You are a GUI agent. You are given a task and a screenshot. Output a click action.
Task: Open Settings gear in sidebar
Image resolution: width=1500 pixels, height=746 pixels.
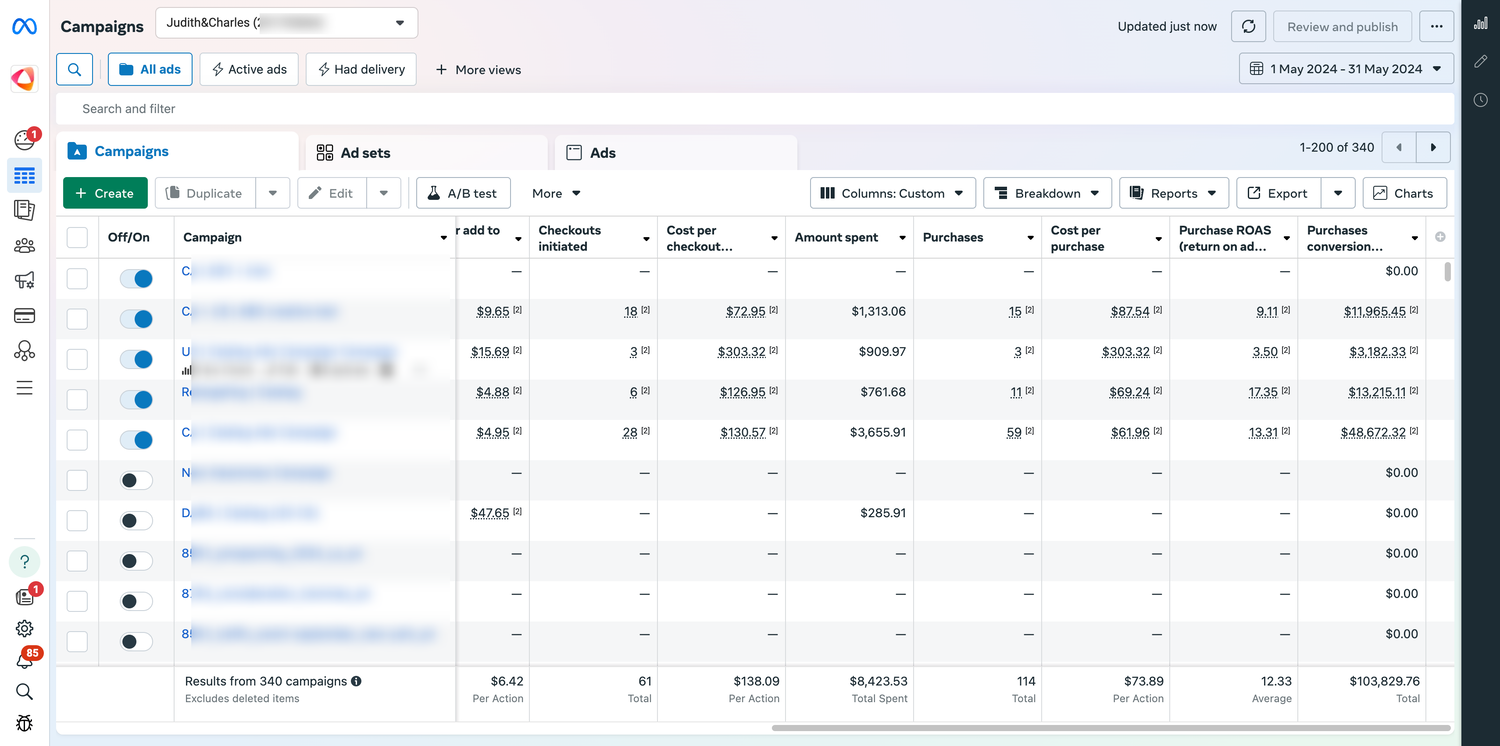[24, 628]
